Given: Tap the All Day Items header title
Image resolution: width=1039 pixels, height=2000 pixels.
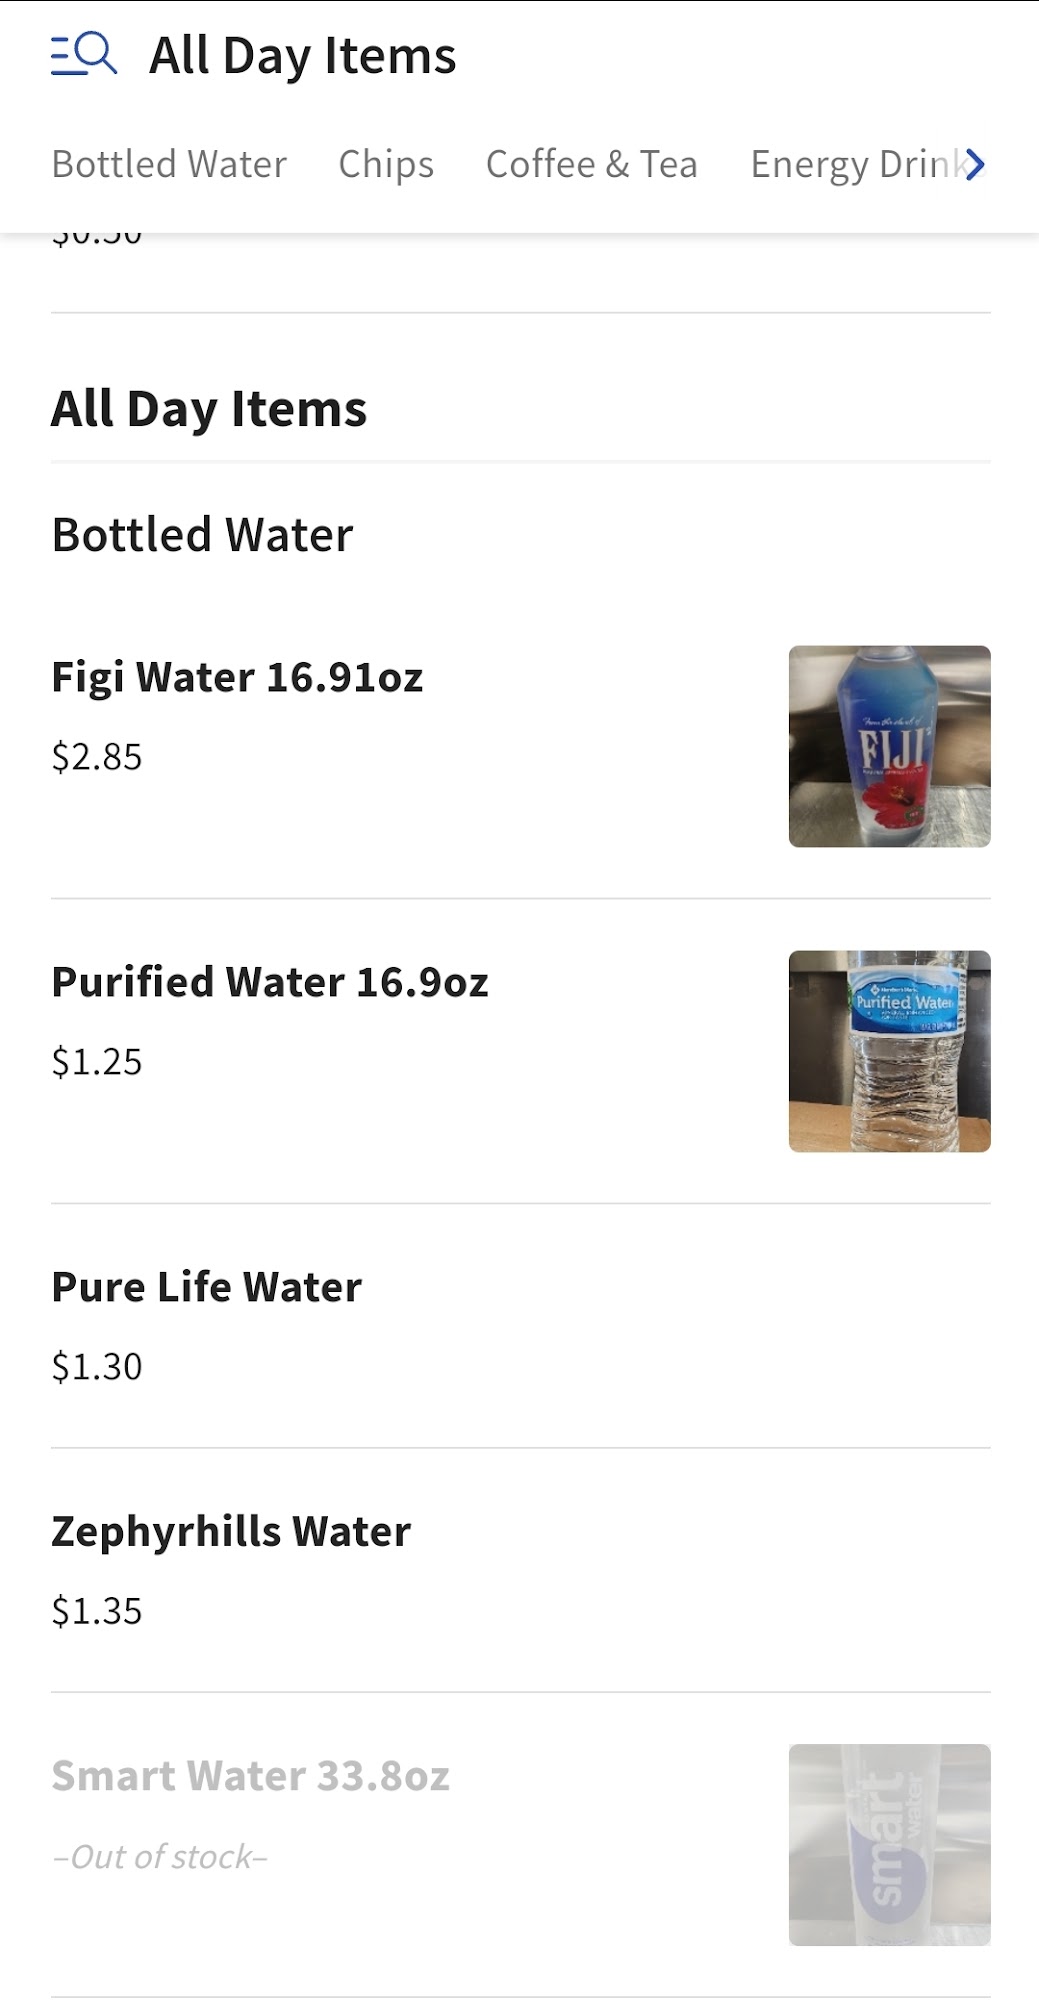Looking at the screenshot, I should (x=302, y=55).
